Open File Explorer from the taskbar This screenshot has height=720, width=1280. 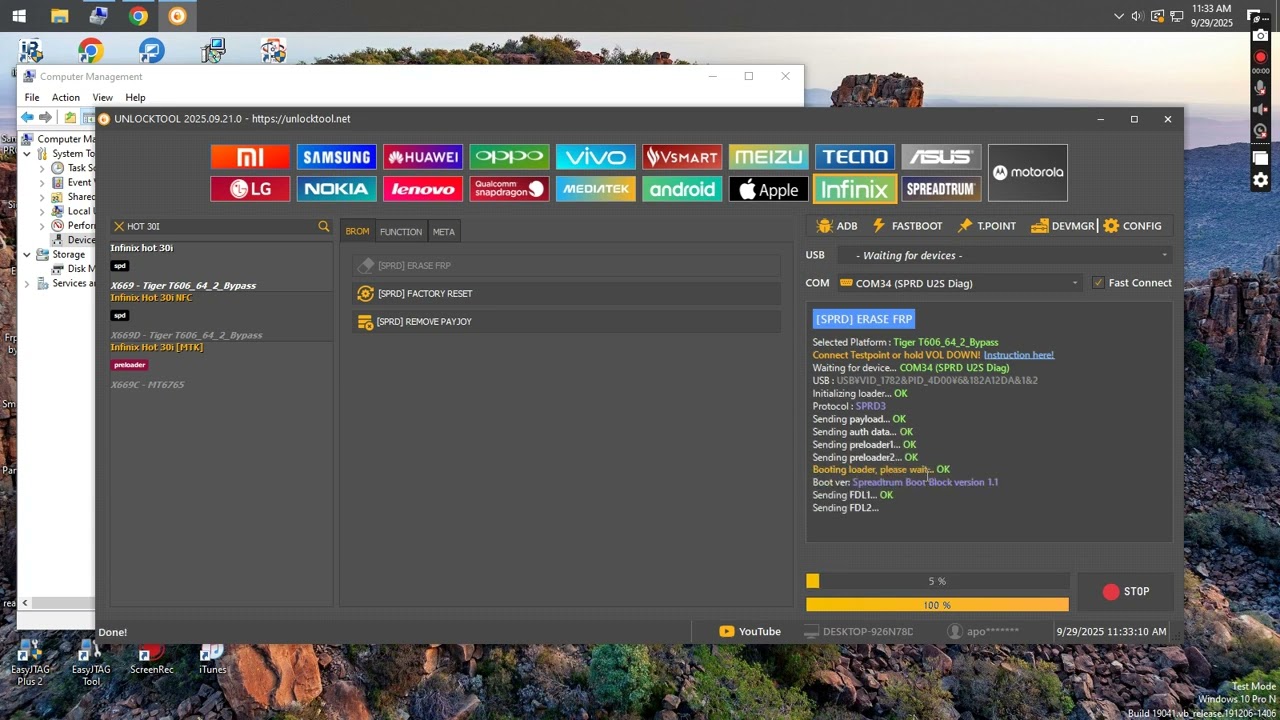click(59, 16)
